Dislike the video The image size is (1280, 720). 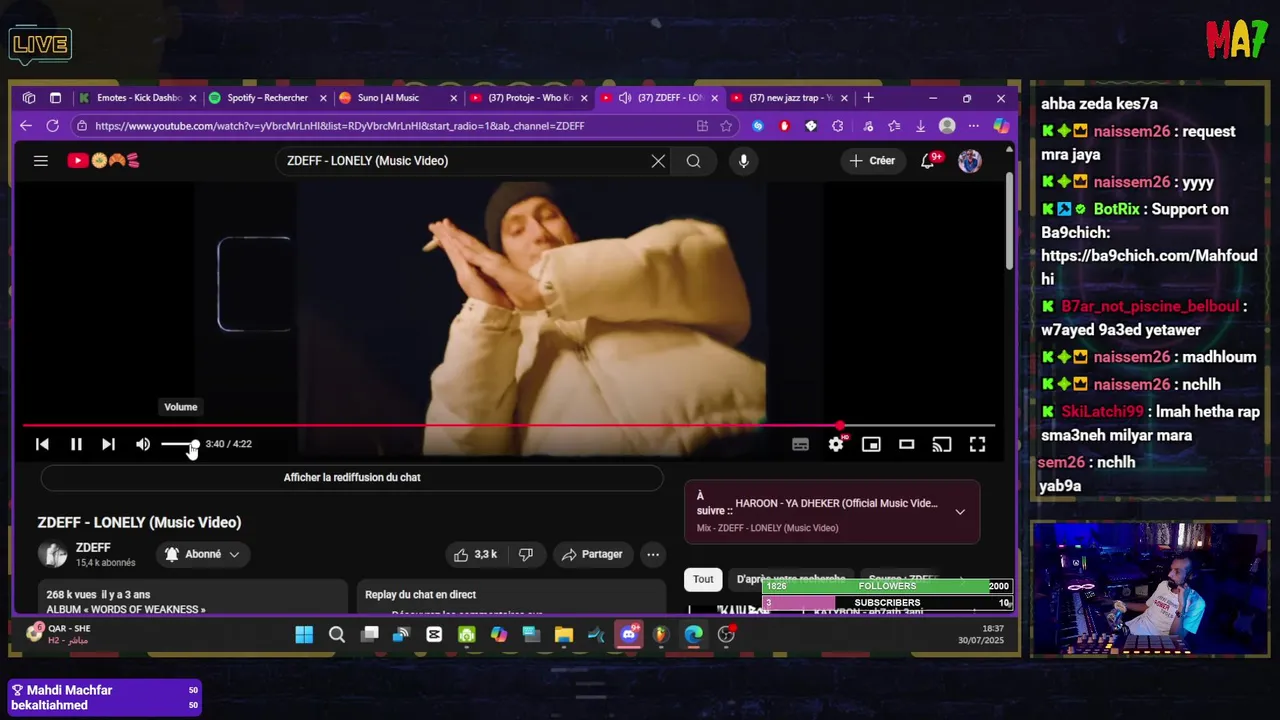[x=526, y=554]
